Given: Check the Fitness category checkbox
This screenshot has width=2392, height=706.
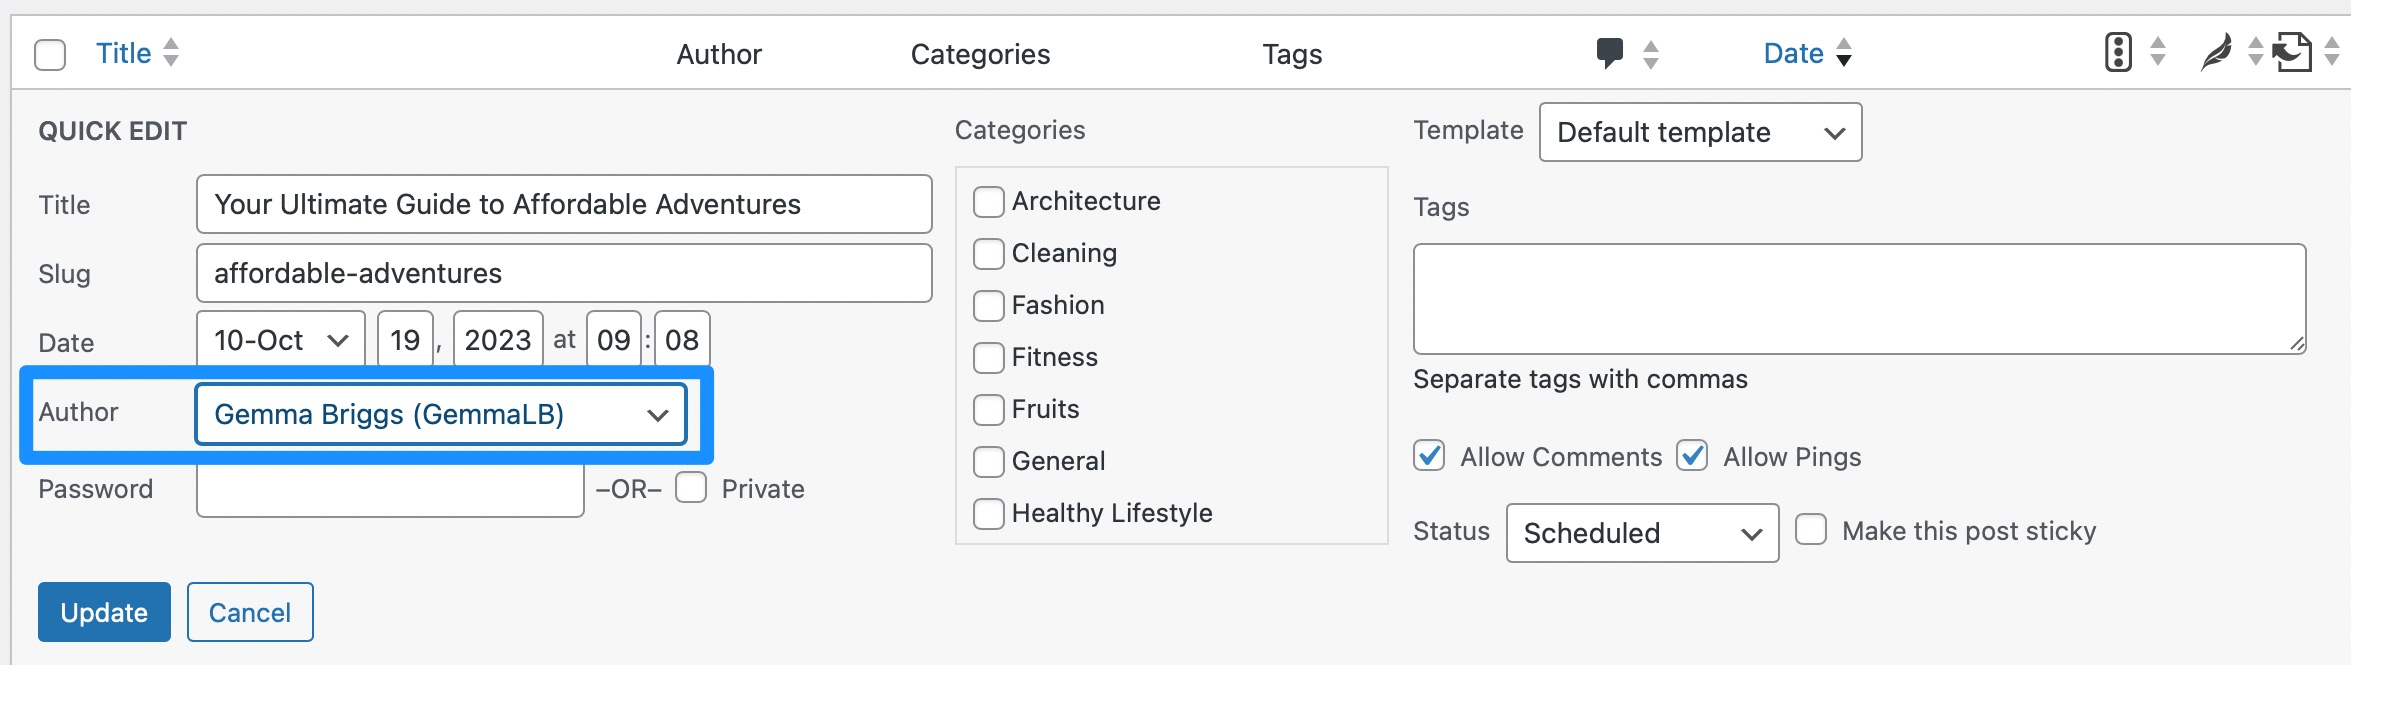Looking at the screenshot, I should [989, 357].
